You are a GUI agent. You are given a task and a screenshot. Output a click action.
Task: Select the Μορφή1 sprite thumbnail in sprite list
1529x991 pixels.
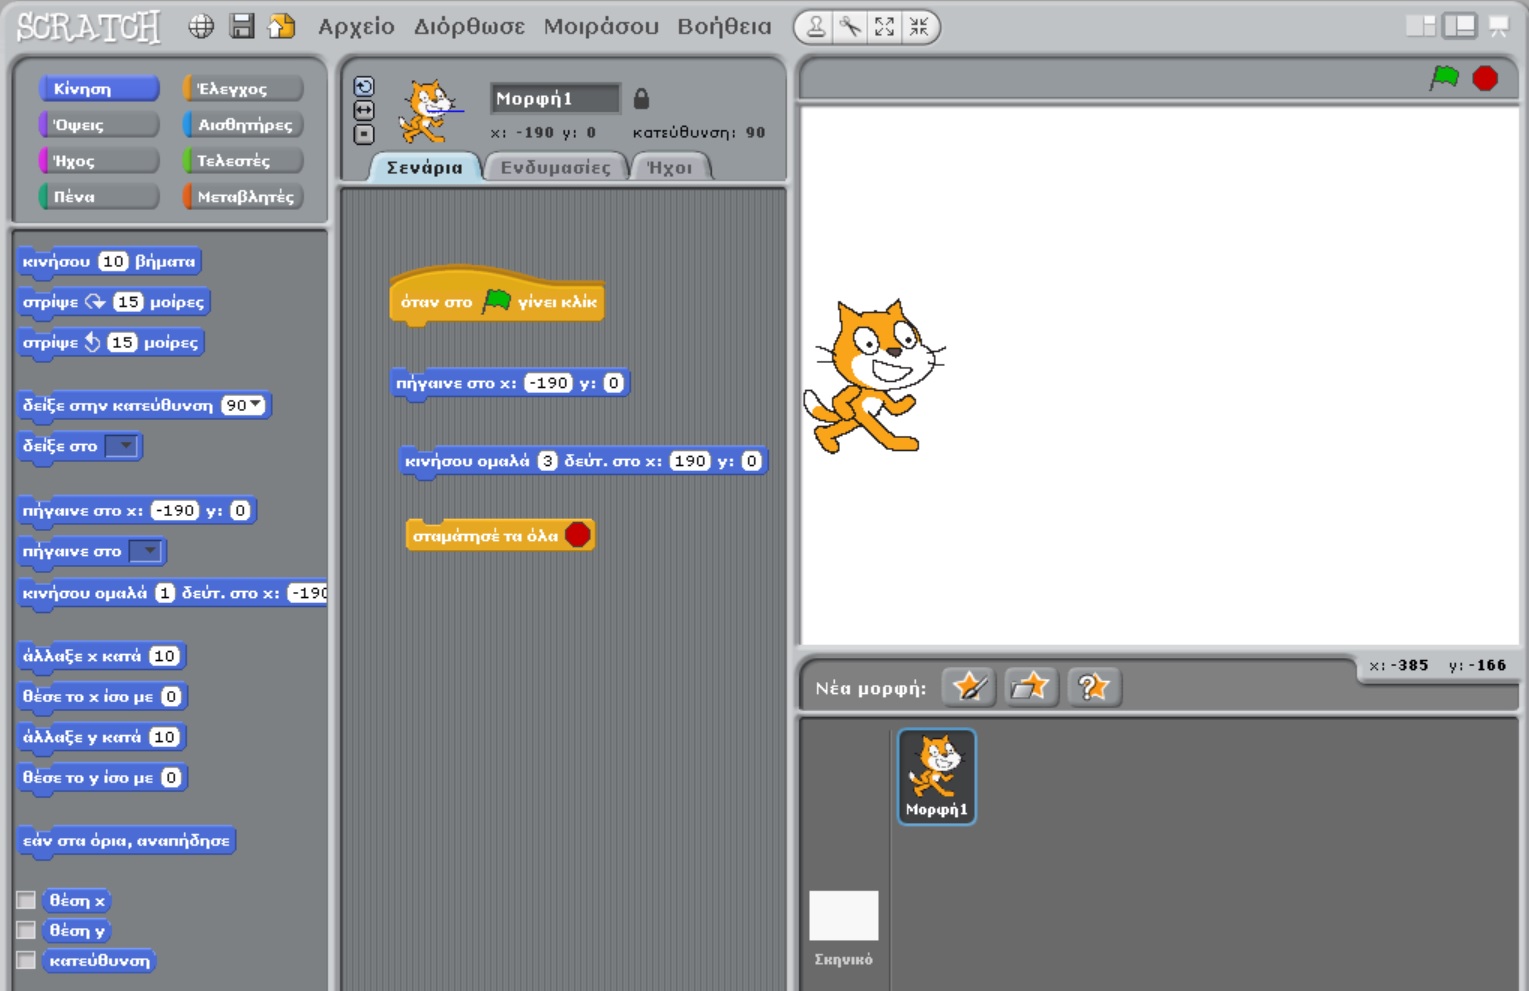point(937,776)
